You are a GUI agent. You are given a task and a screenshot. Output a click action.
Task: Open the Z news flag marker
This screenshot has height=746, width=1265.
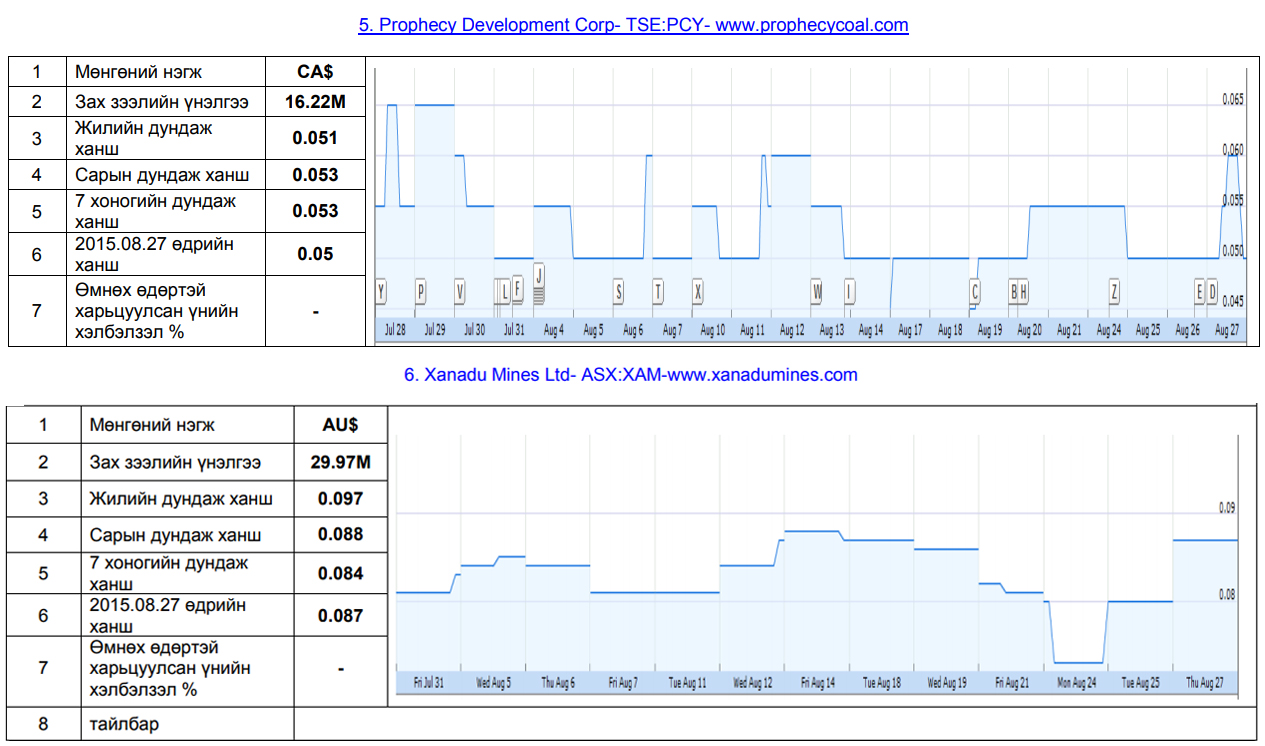click(1114, 291)
